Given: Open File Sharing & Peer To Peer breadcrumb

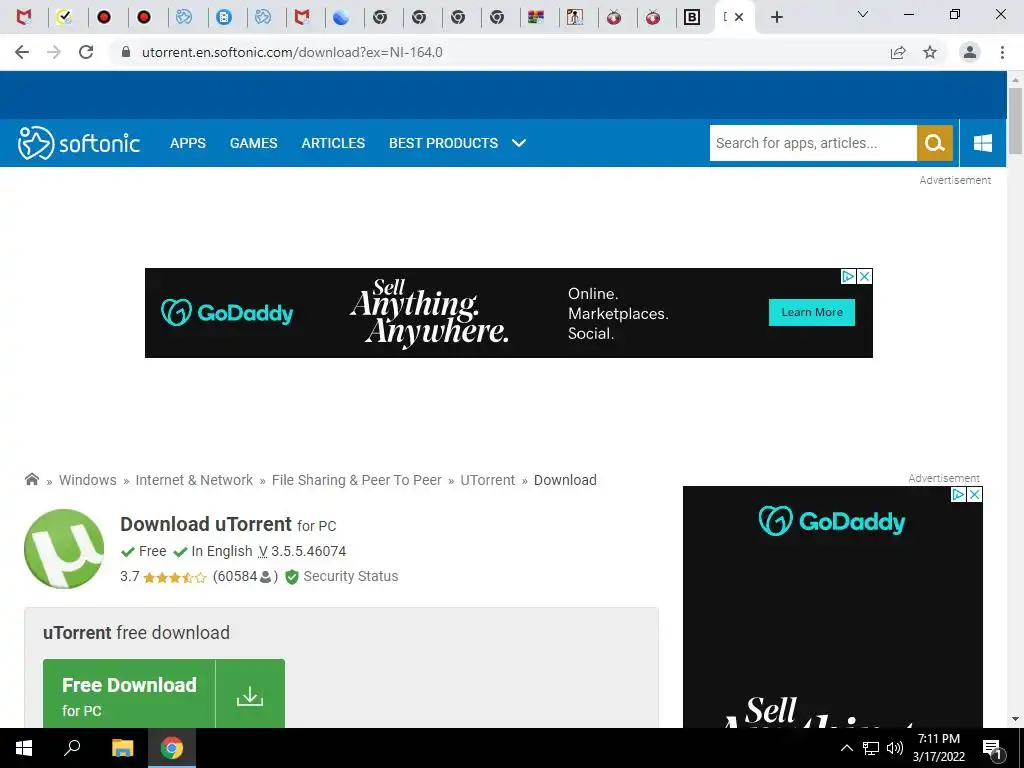Looking at the screenshot, I should click(x=357, y=480).
